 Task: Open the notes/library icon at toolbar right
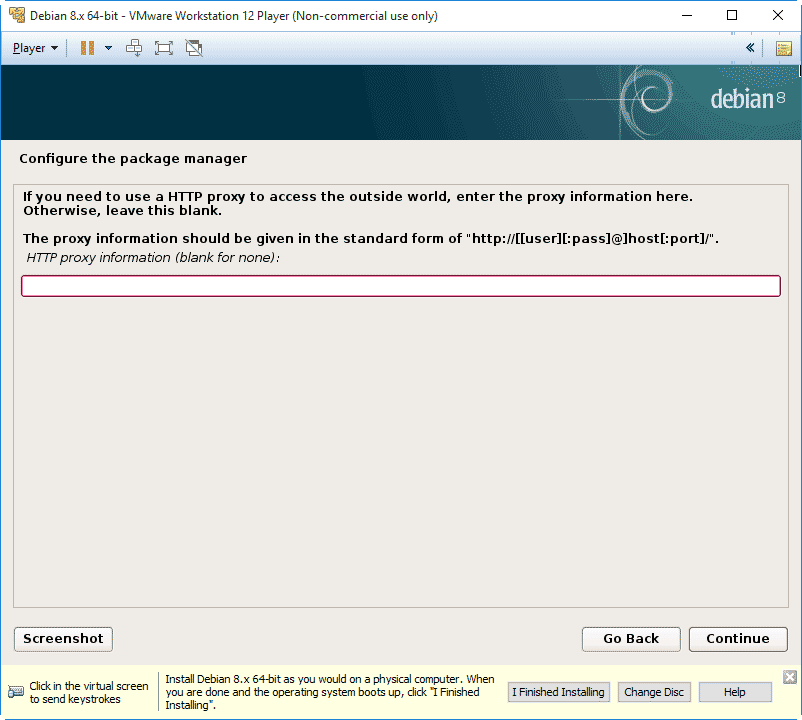click(783, 48)
